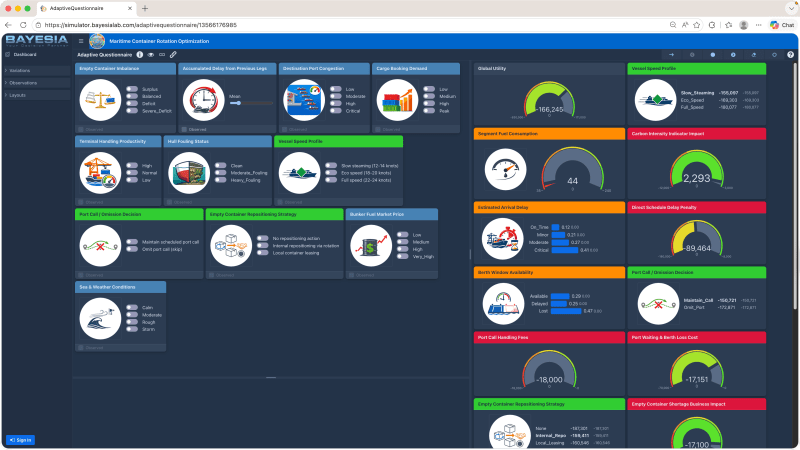The image size is (800, 450).
Task: Click the eraser icon in the top-right toolbar
Action: [x=754, y=55]
